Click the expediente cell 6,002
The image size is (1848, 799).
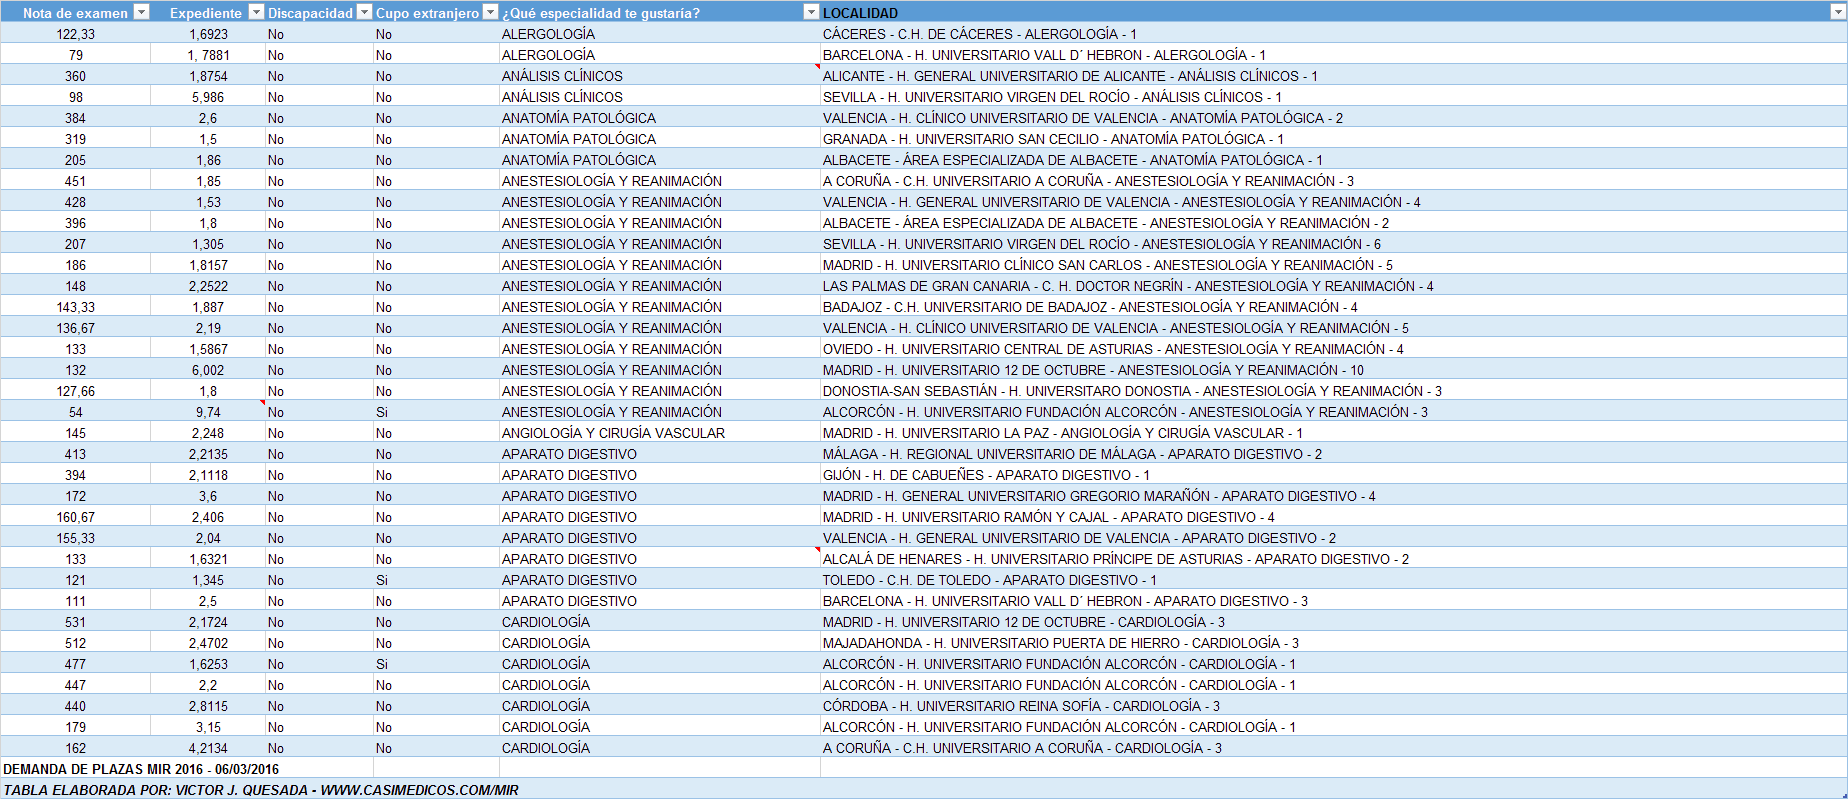(208, 370)
